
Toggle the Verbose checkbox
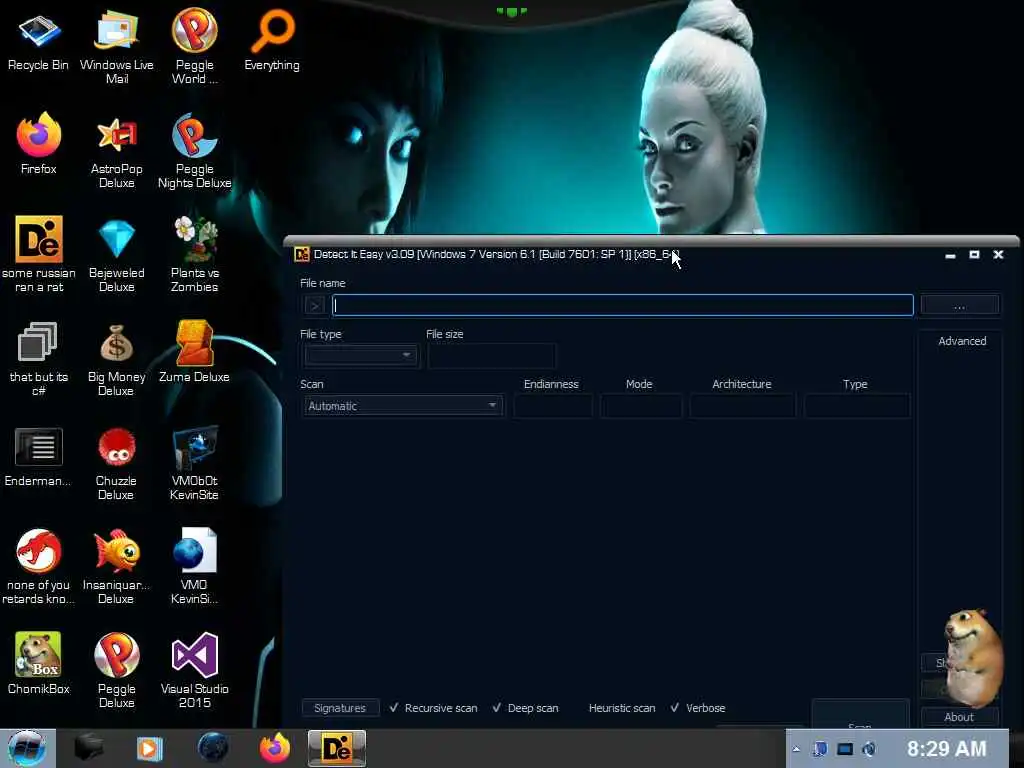pyautogui.click(x=697, y=708)
